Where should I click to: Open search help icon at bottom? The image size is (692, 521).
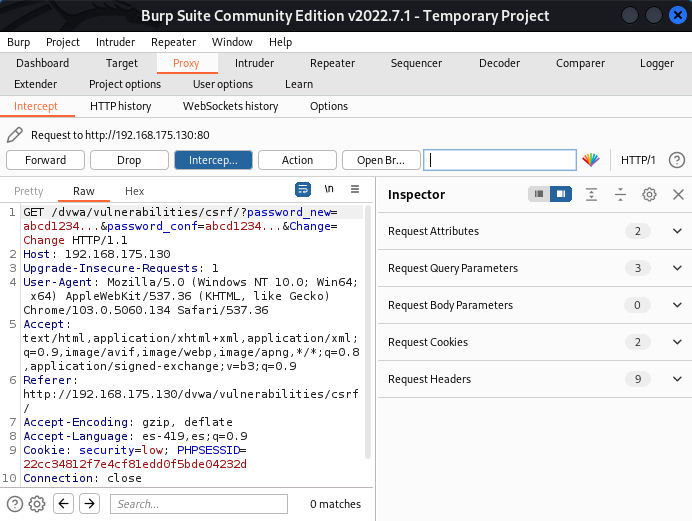15,504
